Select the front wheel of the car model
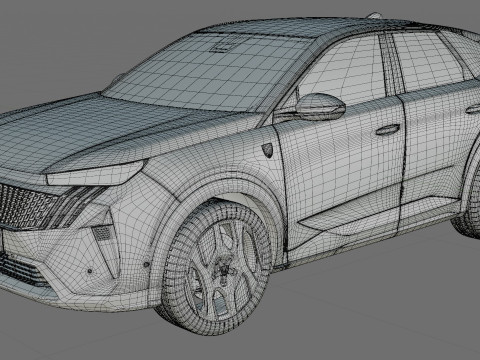The height and width of the screenshot is (360, 480). coord(216,267)
